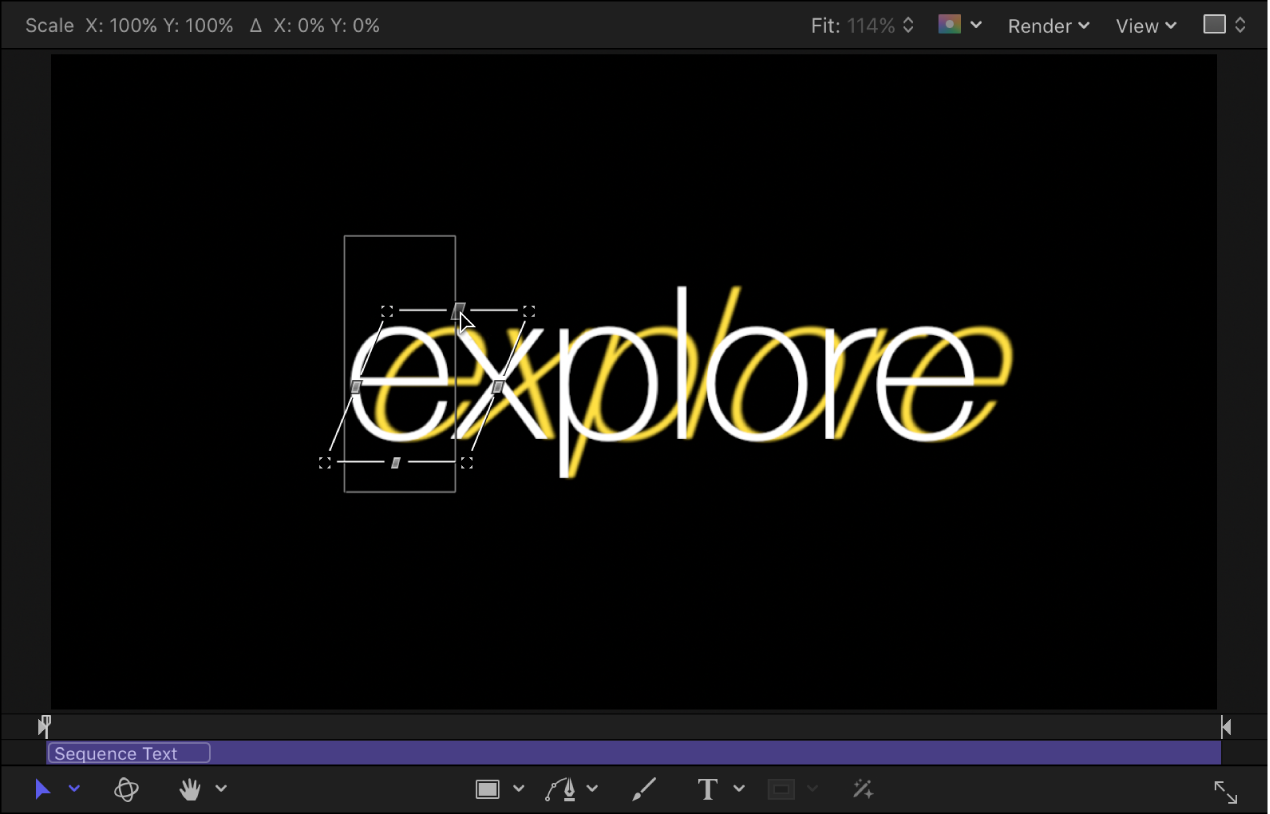Select the Text tool
1270x814 pixels.
click(x=707, y=789)
